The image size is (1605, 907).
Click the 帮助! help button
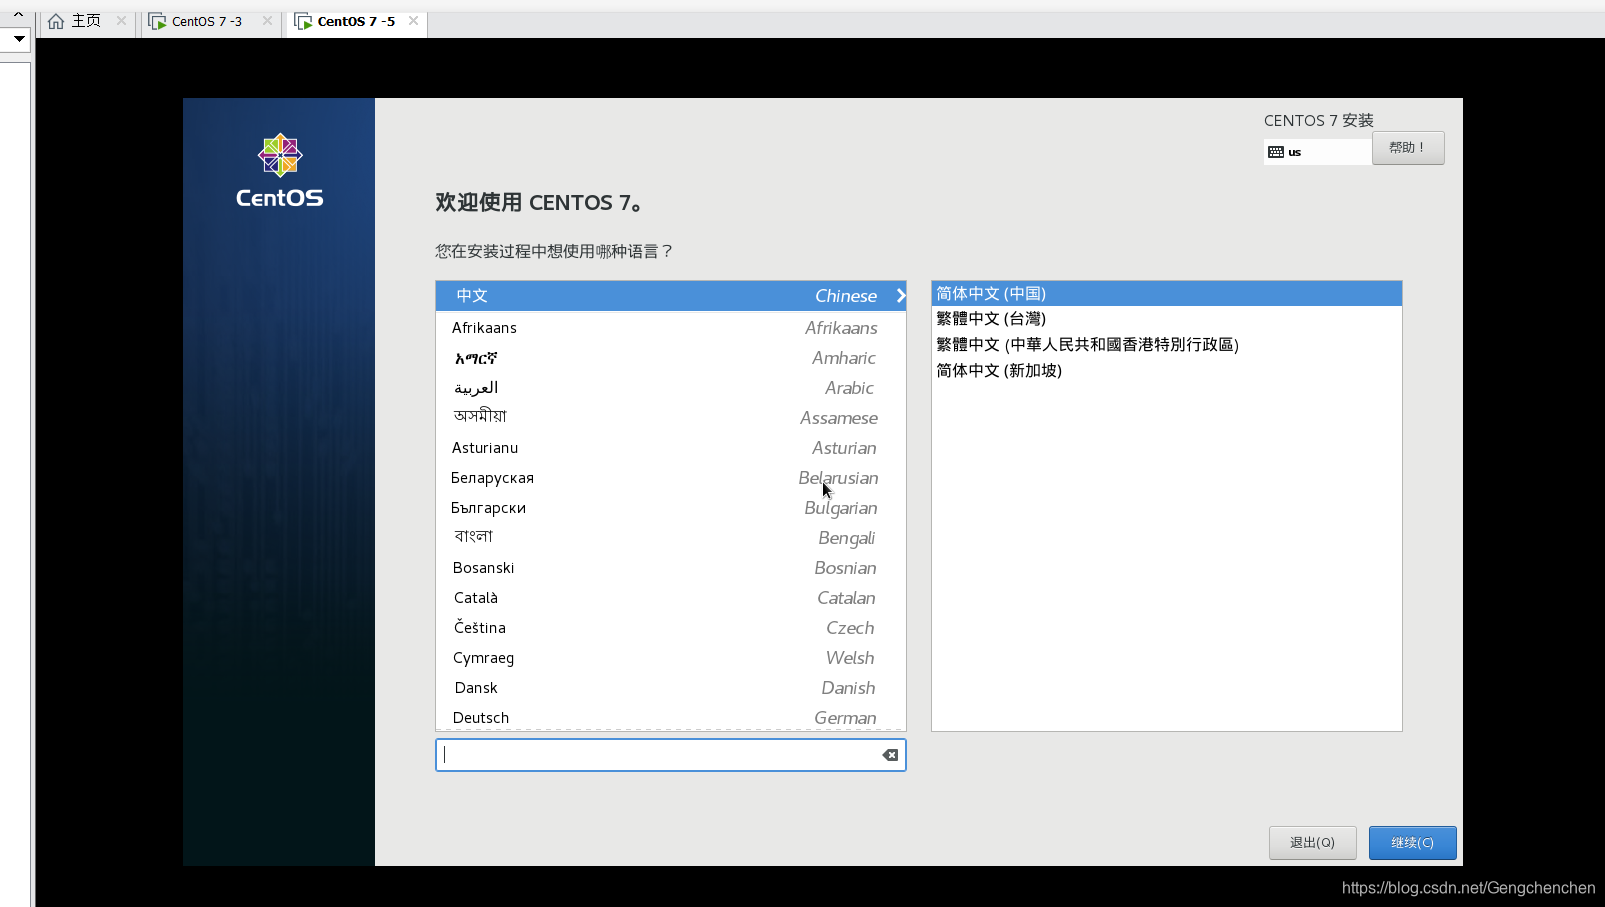point(1408,148)
